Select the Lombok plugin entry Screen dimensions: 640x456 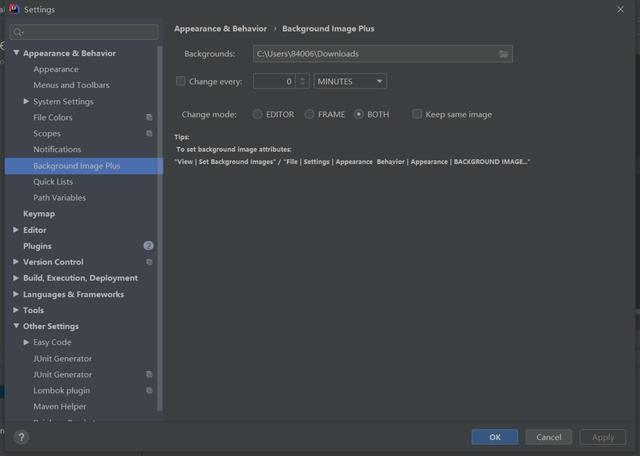pos(62,391)
